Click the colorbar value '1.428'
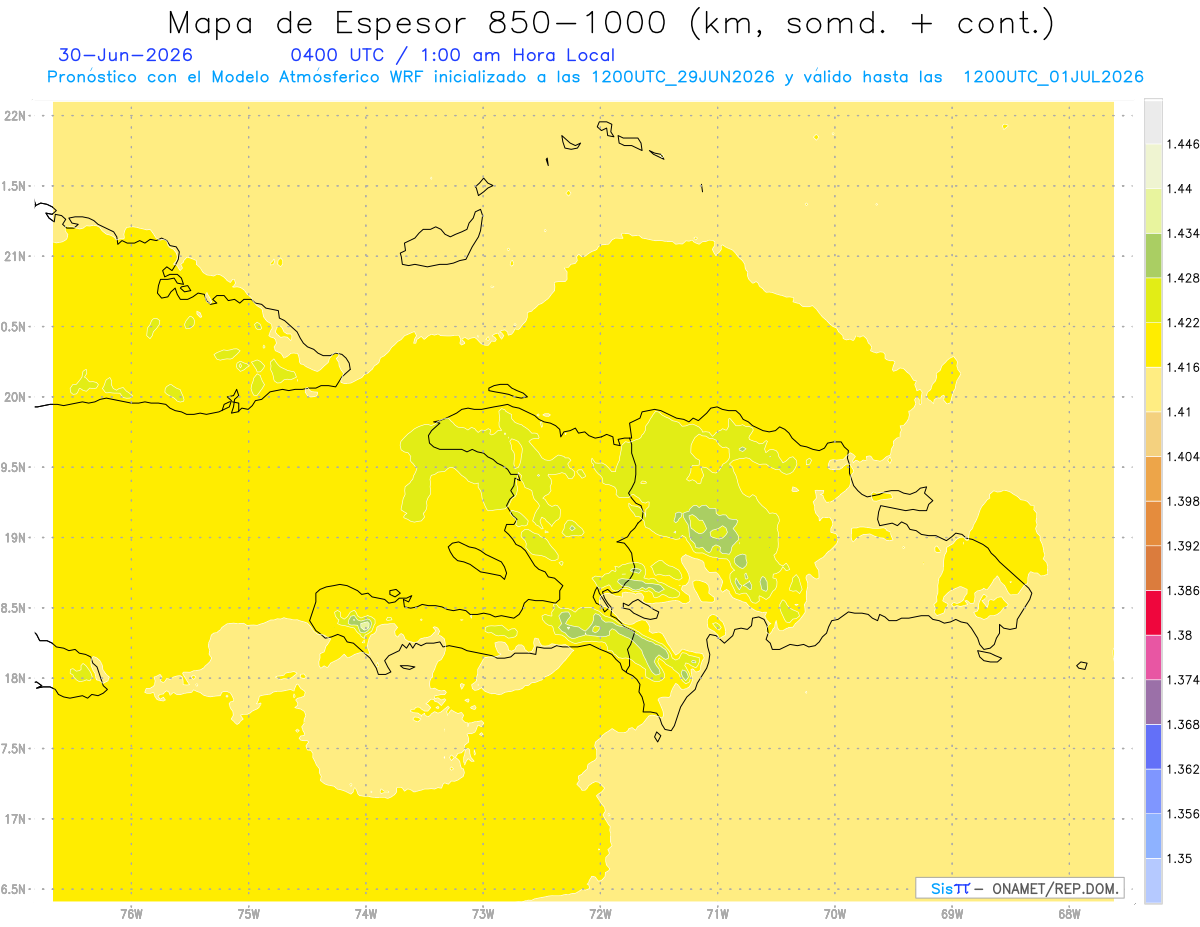This screenshot has height=927, width=1200. 1183,278
